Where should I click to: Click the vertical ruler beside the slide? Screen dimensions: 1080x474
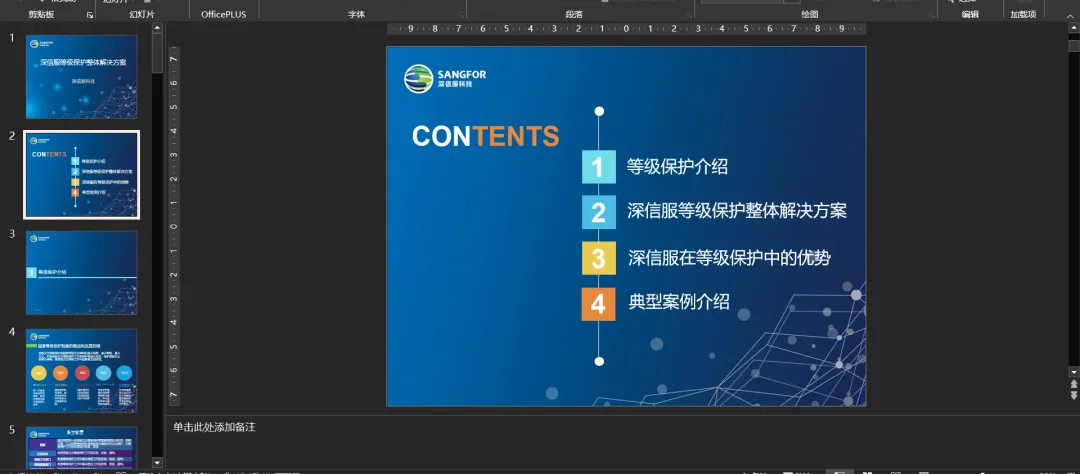(x=174, y=226)
